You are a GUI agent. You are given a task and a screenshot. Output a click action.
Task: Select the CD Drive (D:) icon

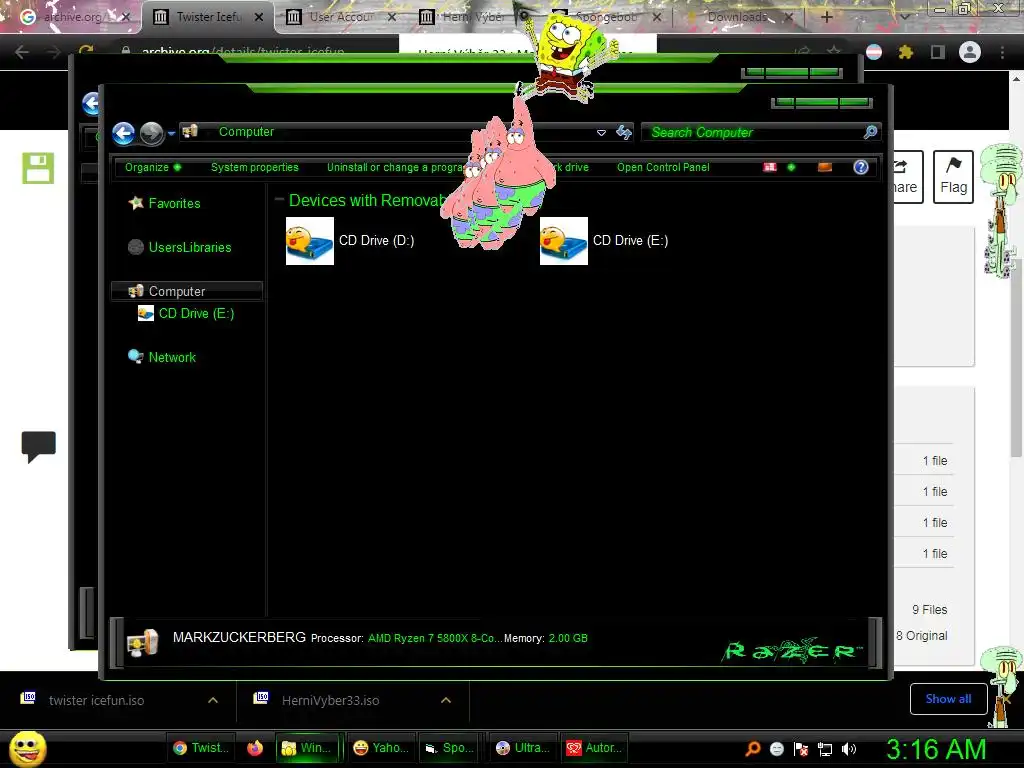coord(310,241)
